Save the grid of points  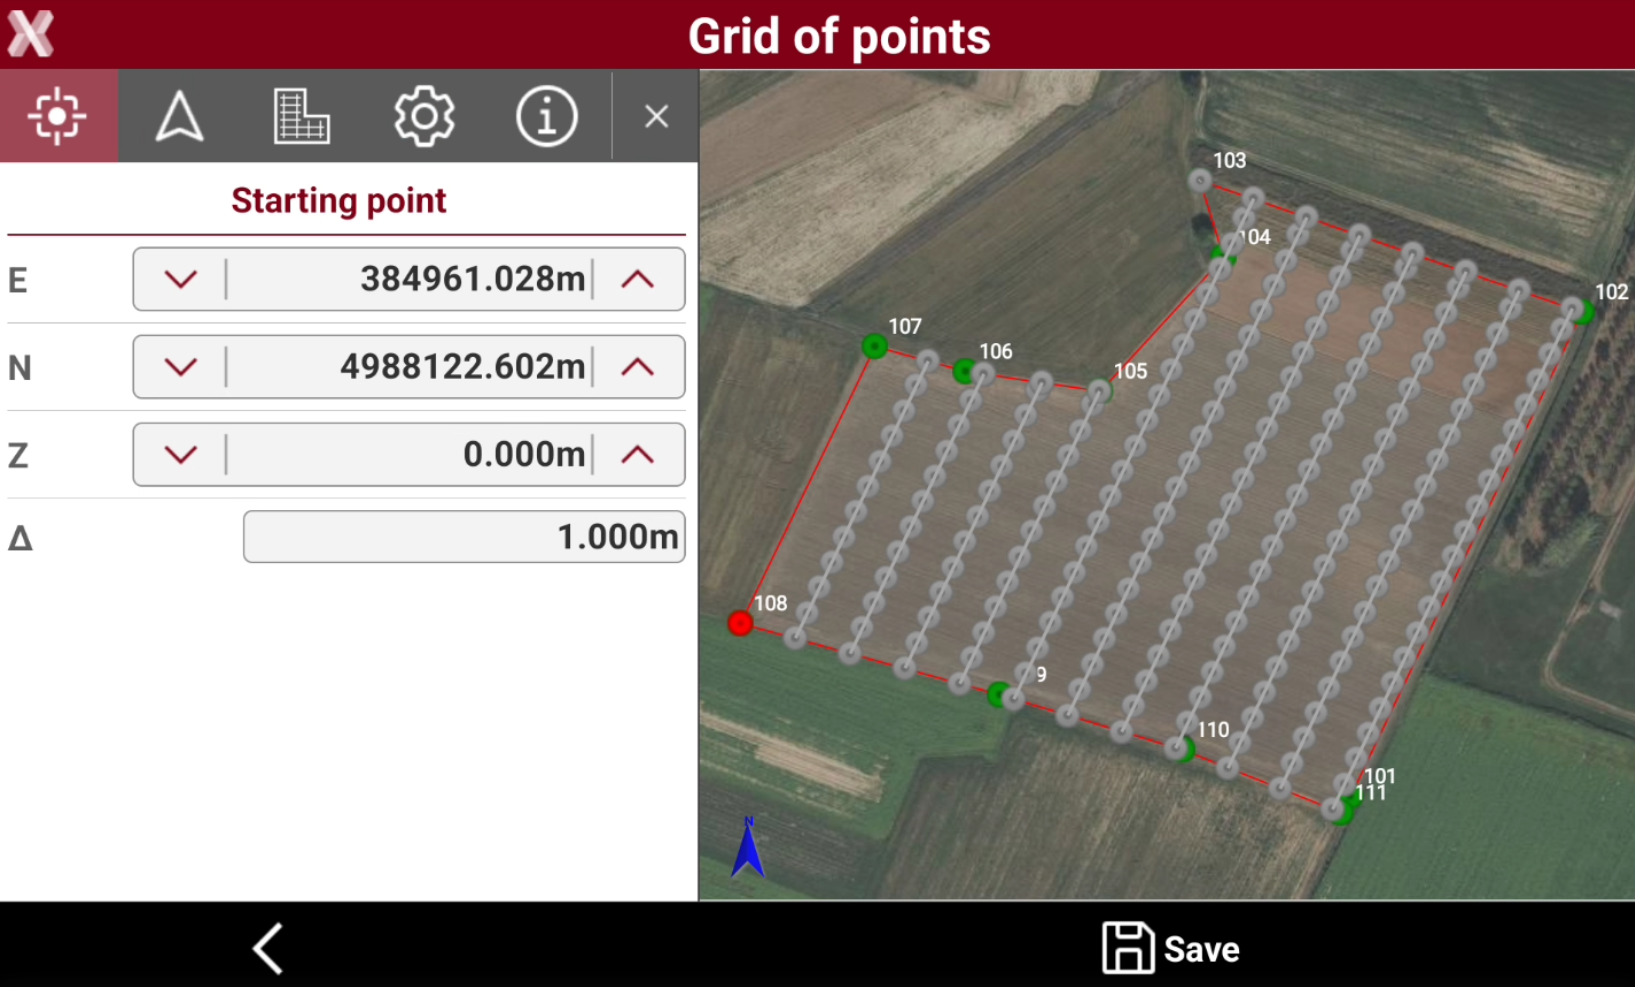(x=1171, y=948)
